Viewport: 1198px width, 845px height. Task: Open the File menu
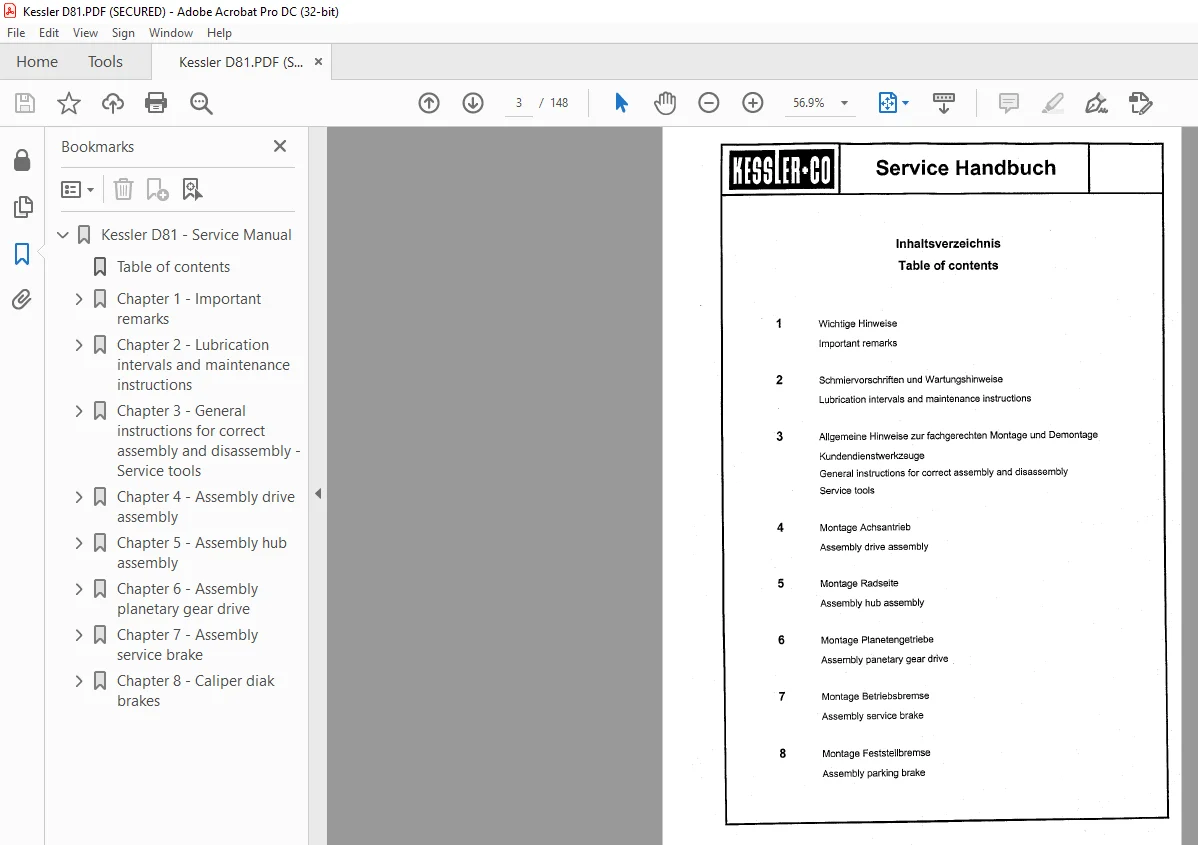pos(16,33)
